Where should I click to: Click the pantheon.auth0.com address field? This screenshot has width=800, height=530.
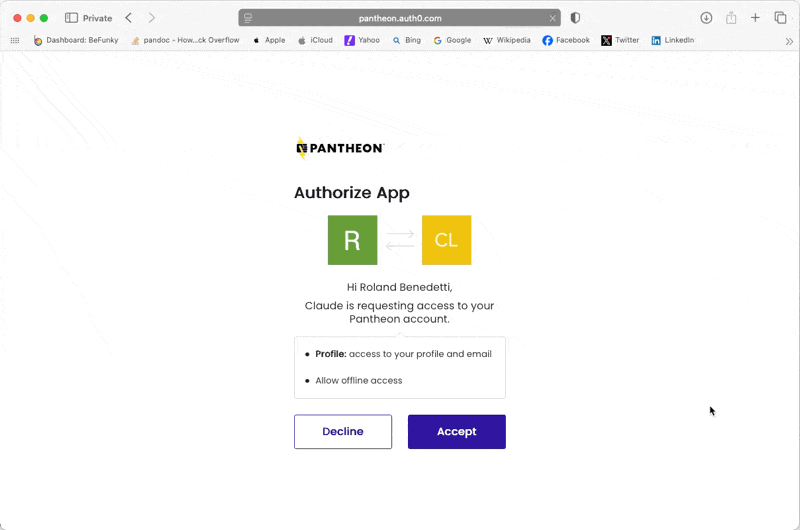coord(400,18)
